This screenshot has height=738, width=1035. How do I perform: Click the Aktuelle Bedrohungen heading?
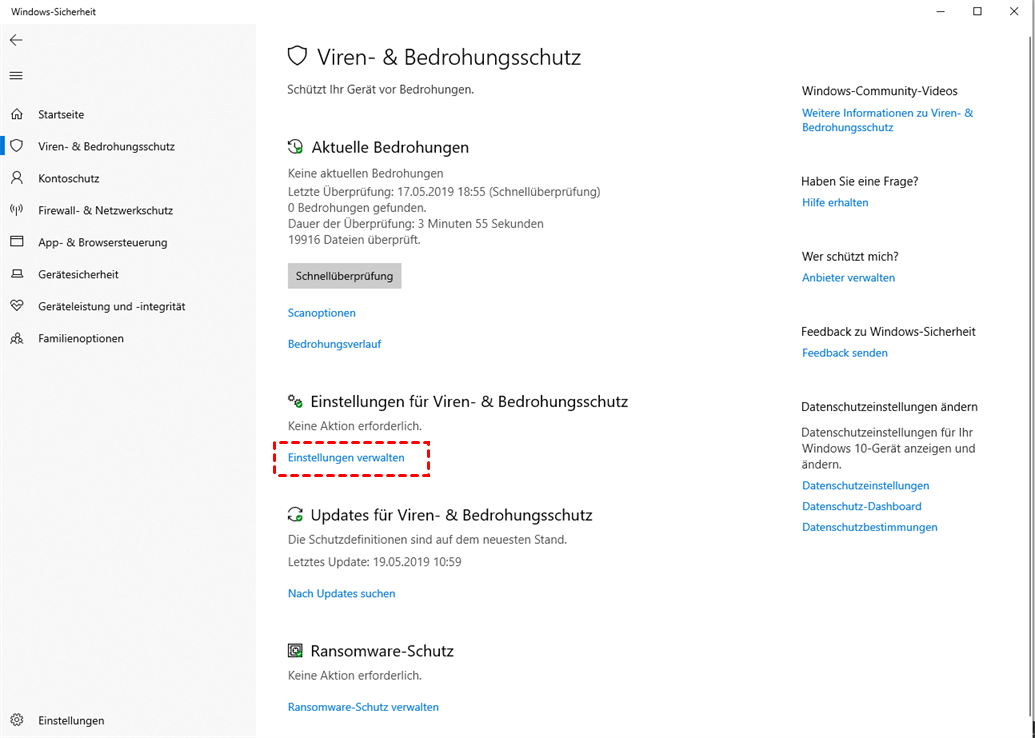tap(390, 147)
